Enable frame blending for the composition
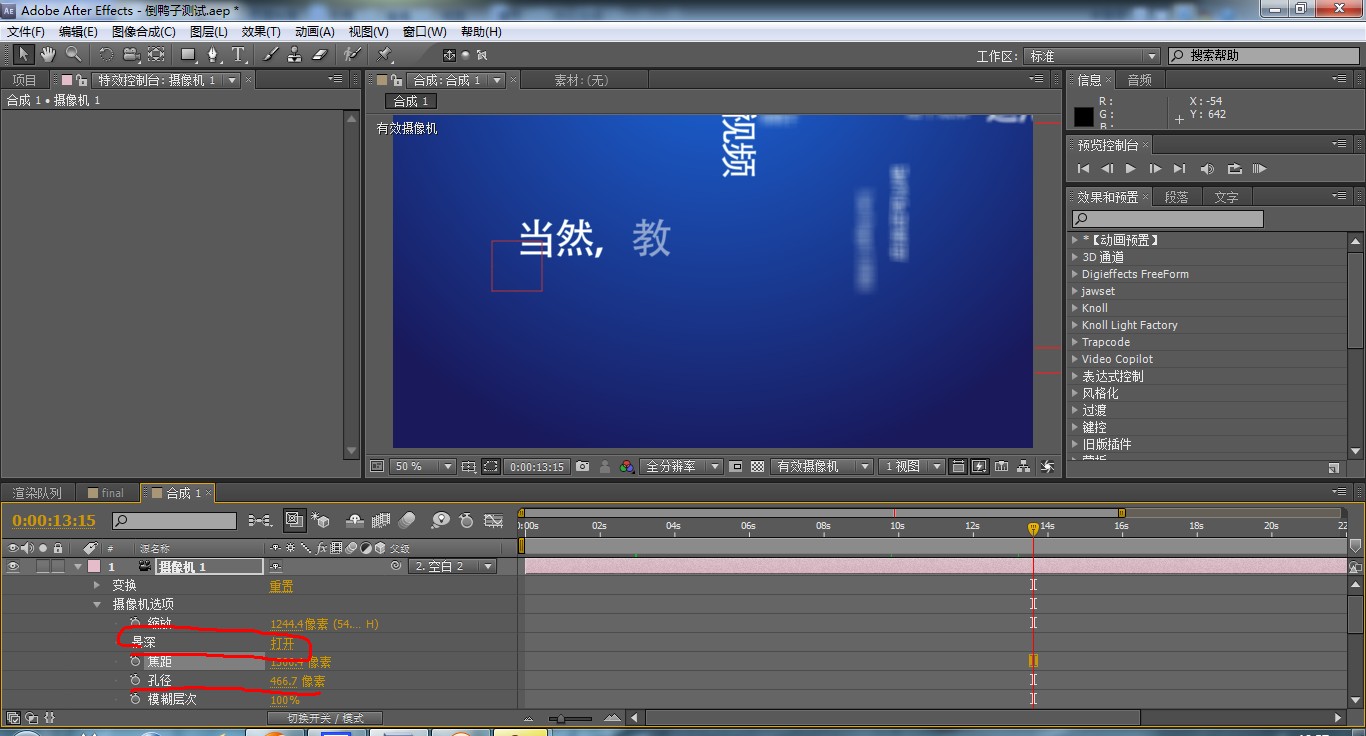The image size is (1366, 736). pyautogui.click(x=381, y=520)
